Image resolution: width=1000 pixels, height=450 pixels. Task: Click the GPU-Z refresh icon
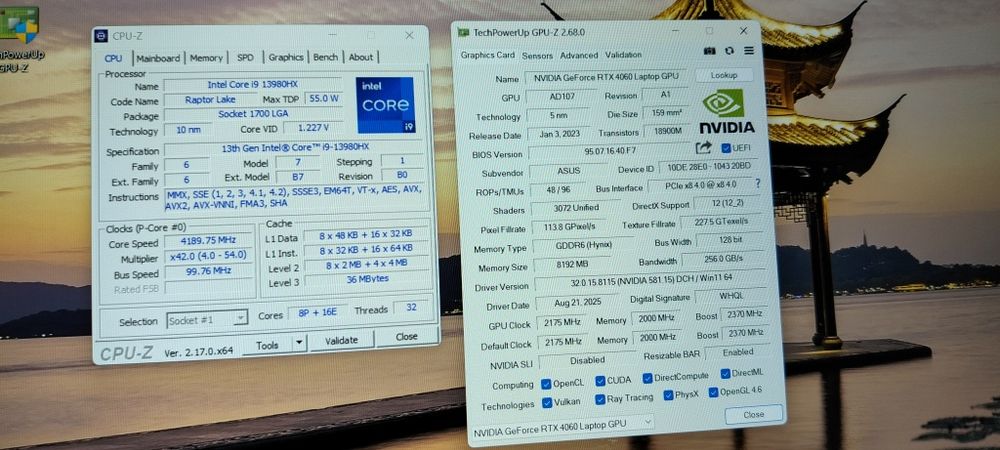pyautogui.click(x=730, y=50)
